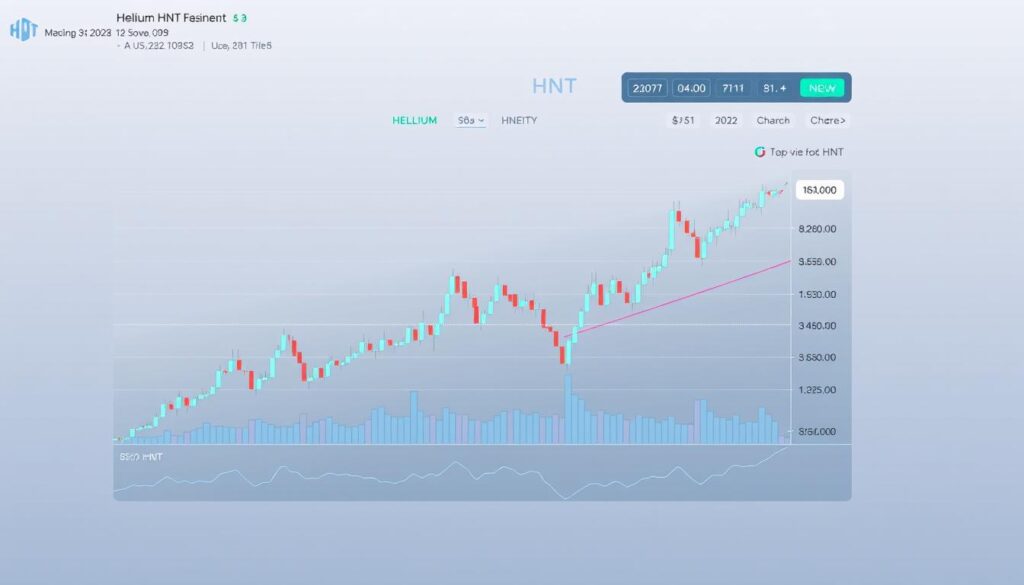Click the 3,850.00 price axis label
This screenshot has height=585, width=1024.
pos(817,358)
